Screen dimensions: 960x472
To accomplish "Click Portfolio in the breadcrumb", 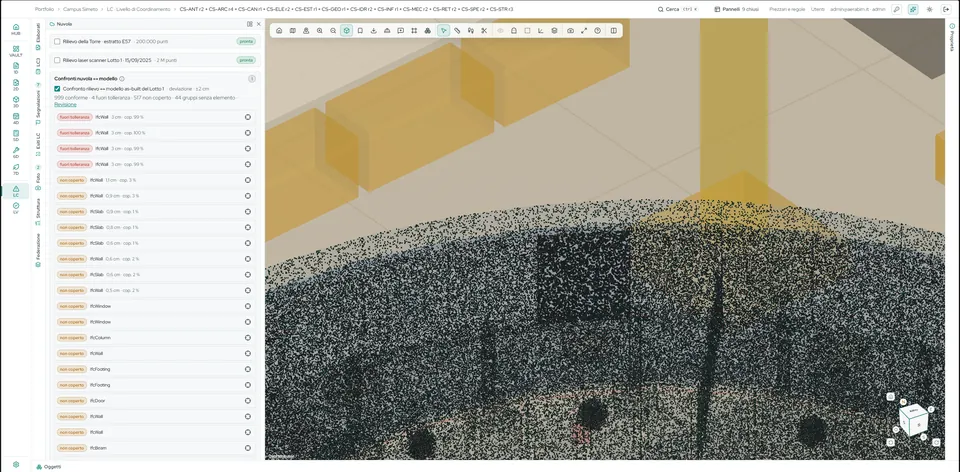I will 44,10.
